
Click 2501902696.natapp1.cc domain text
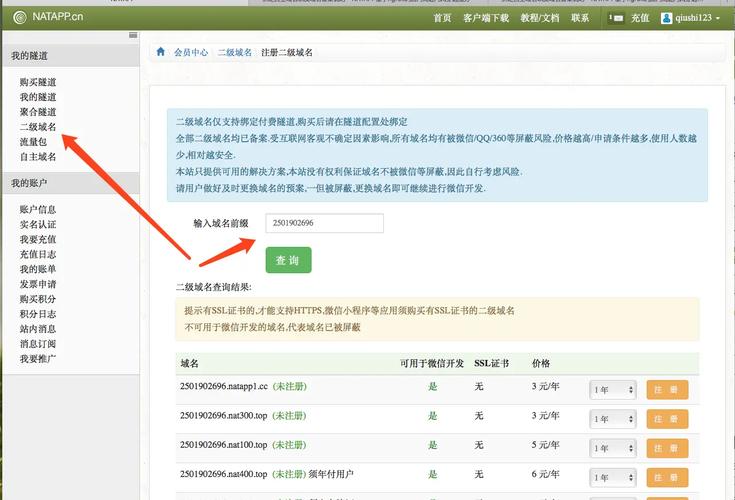(x=224, y=387)
